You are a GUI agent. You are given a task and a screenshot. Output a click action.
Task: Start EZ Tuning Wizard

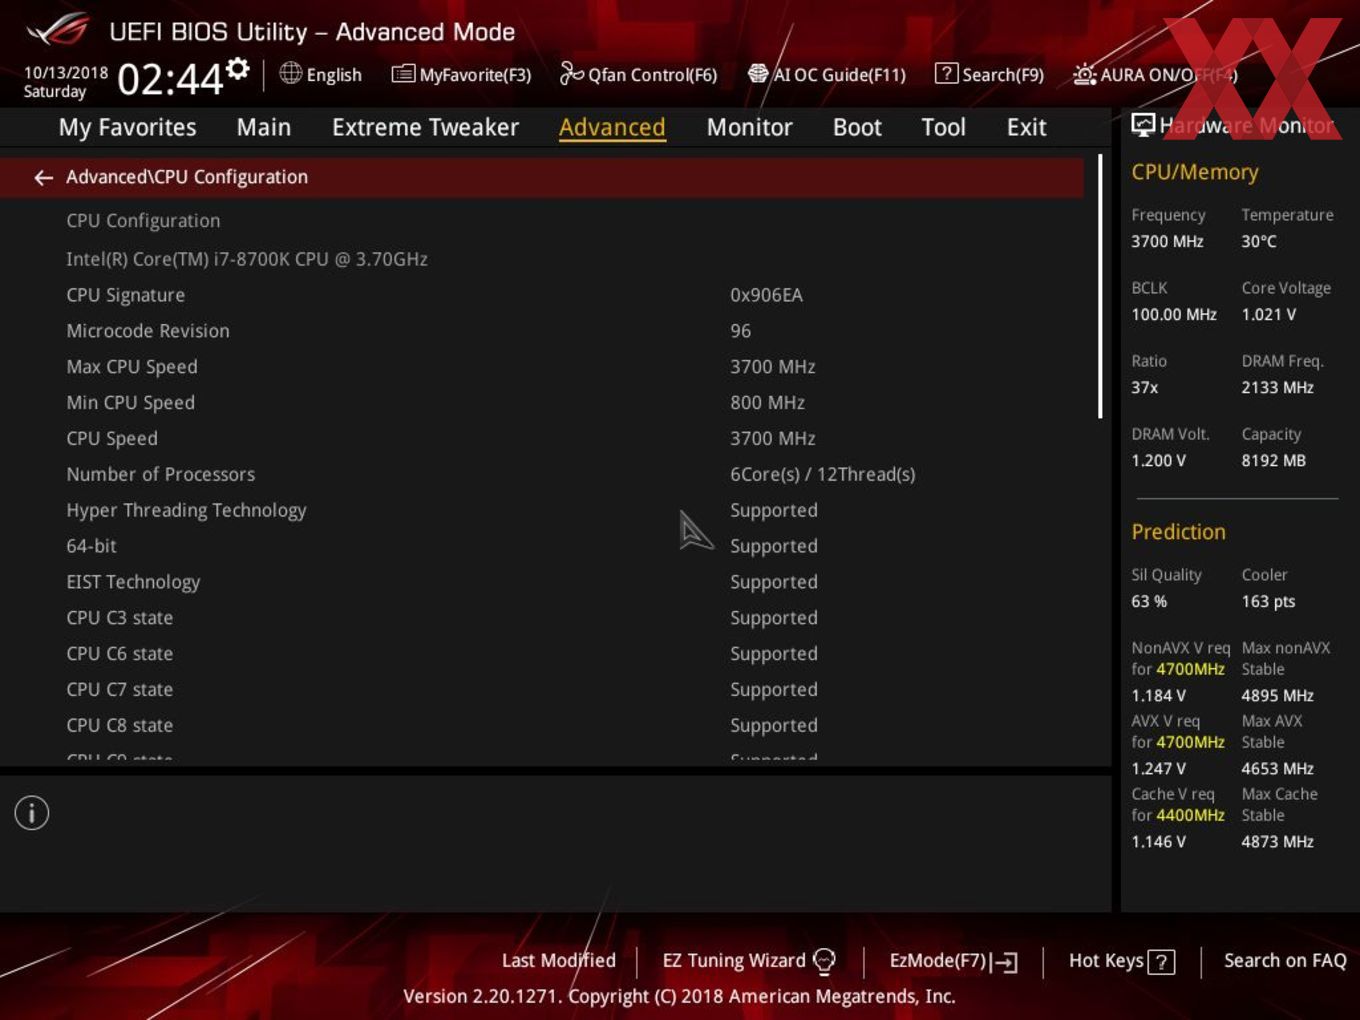pos(749,961)
